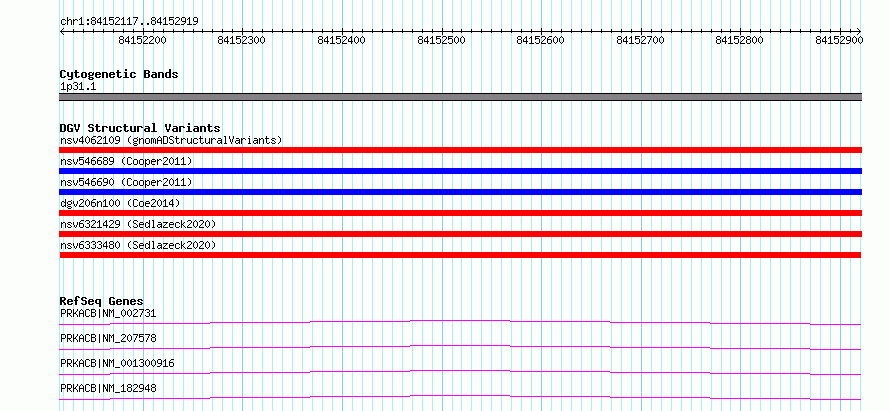Select variant label nsv546689 (Cooper2011)

pos(126,161)
